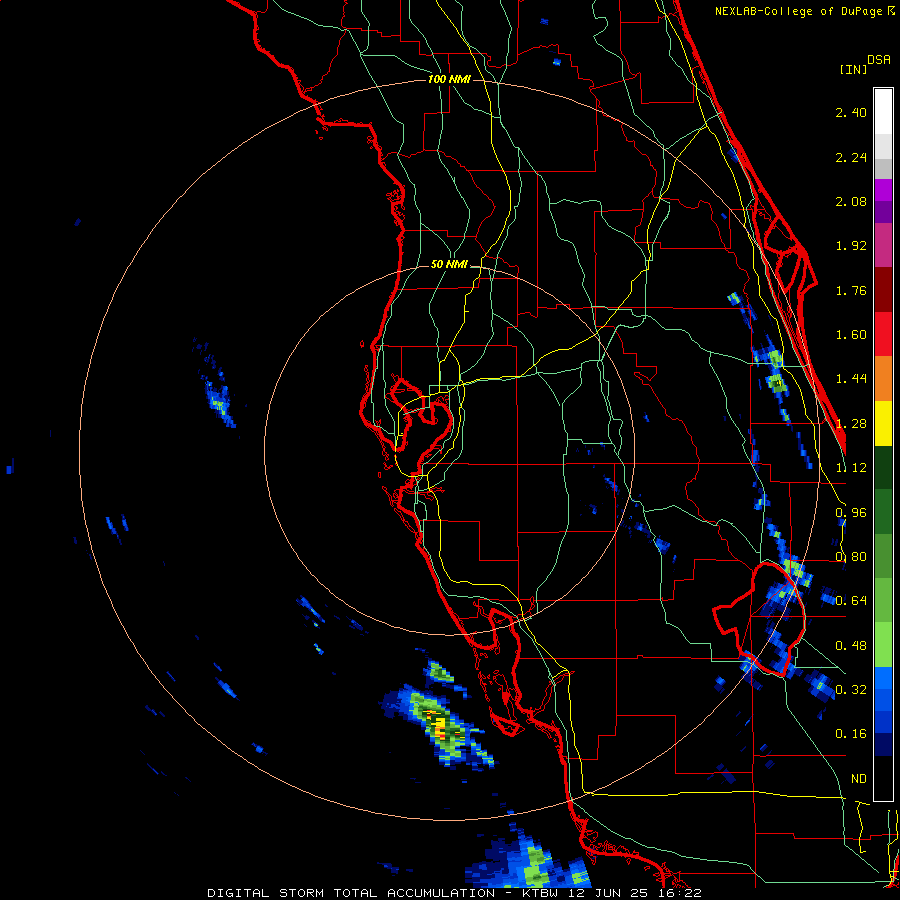Click the DSA product label
This screenshot has width=900, height=900.
[x=879, y=60]
